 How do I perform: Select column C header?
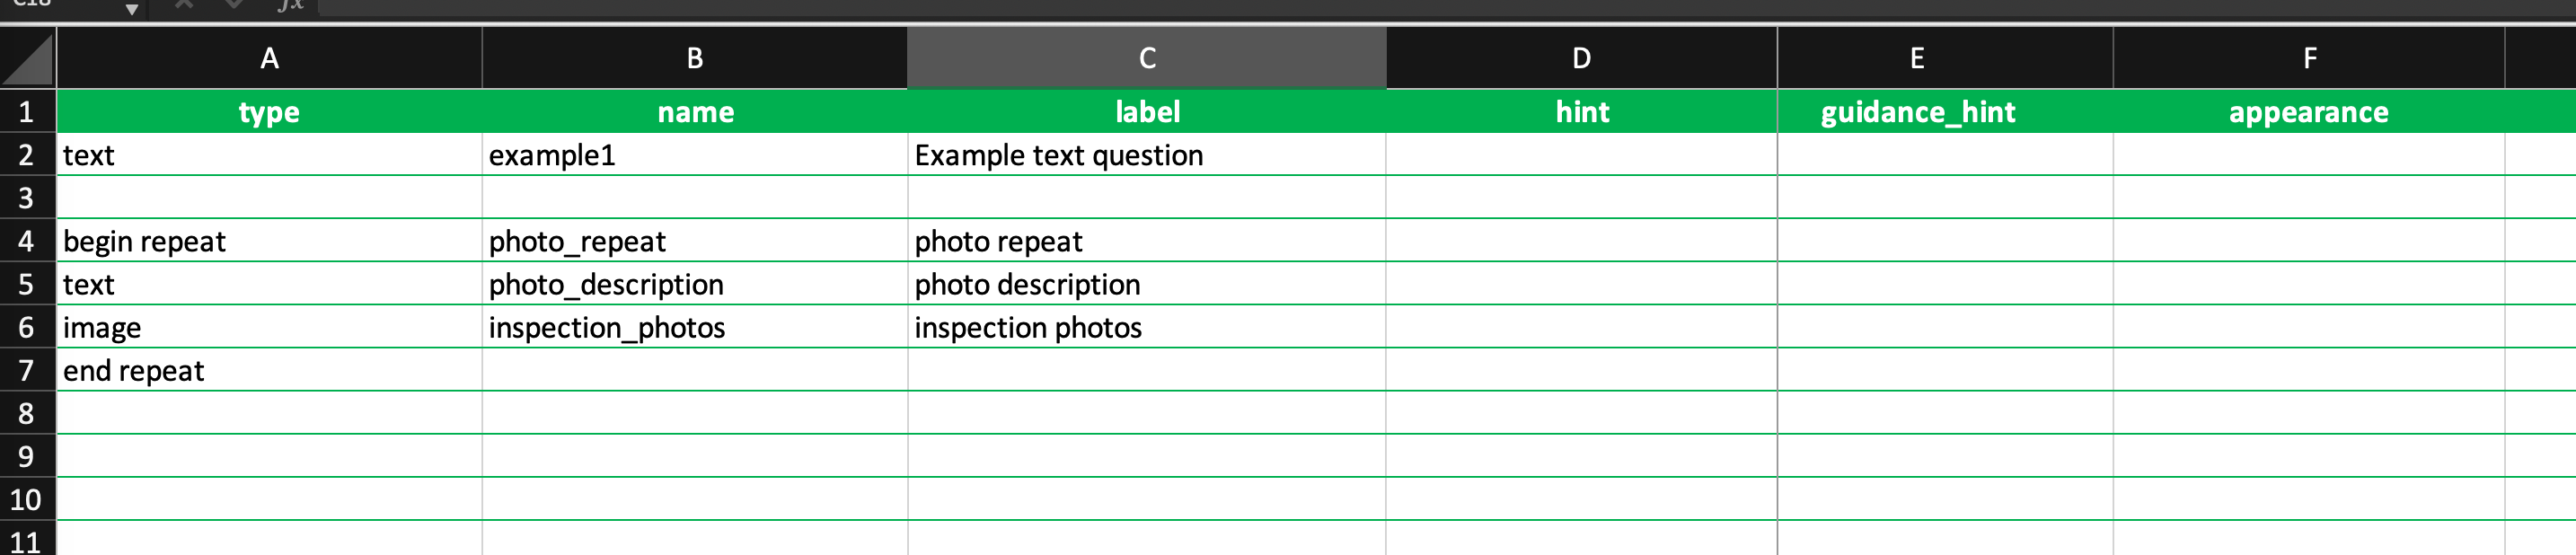pos(1146,59)
